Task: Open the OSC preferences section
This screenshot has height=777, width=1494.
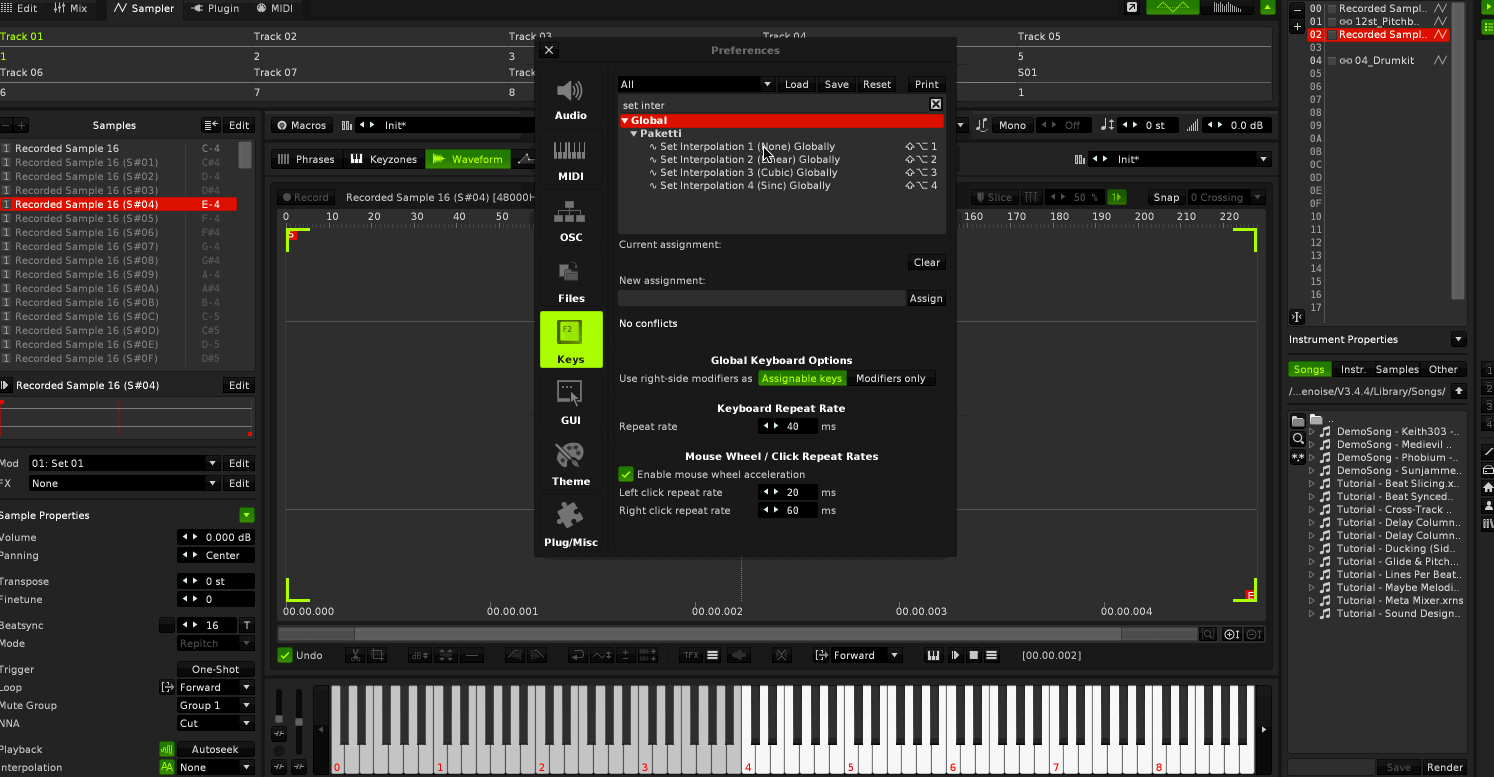Action: coord(571,222)
